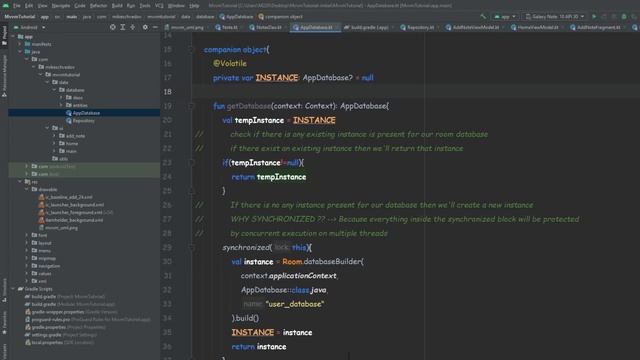640x360 pixels.
Task: Open Project panel settings gear
Action: click(145, 27)
